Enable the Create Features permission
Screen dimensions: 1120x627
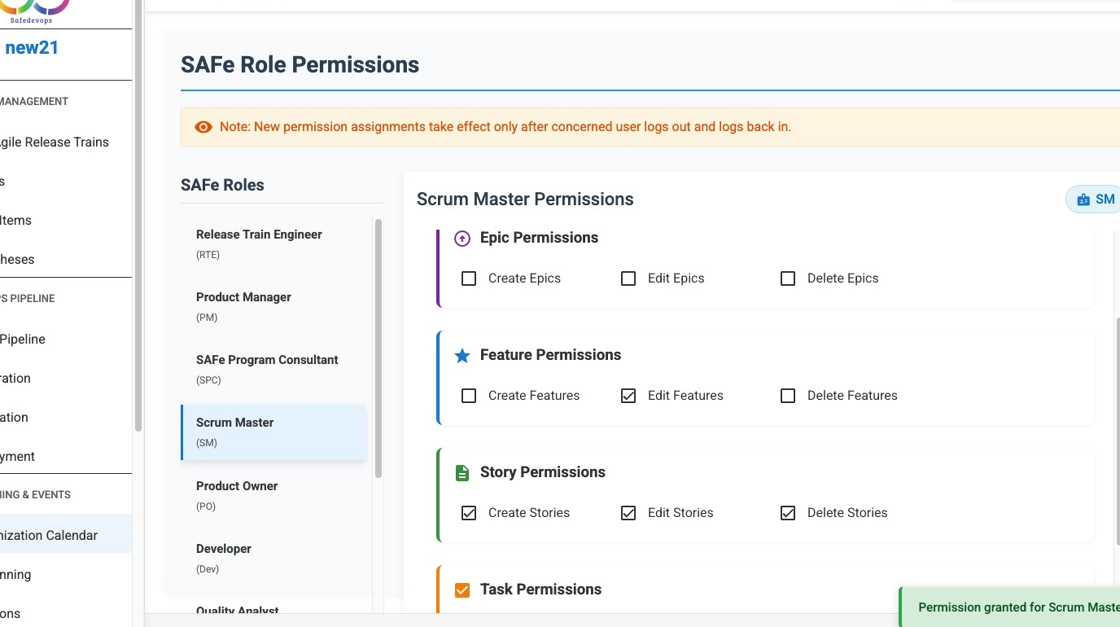coord(469,395)
